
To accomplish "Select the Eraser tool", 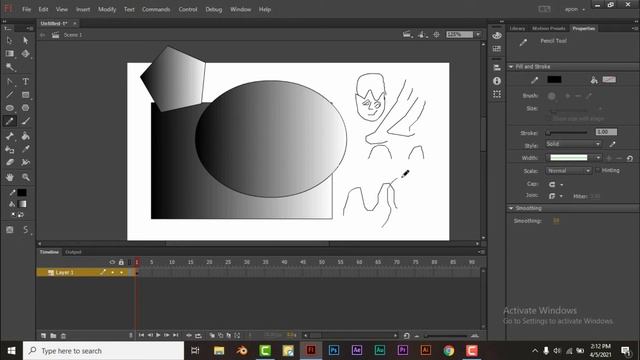I will [x=9, y=162].
